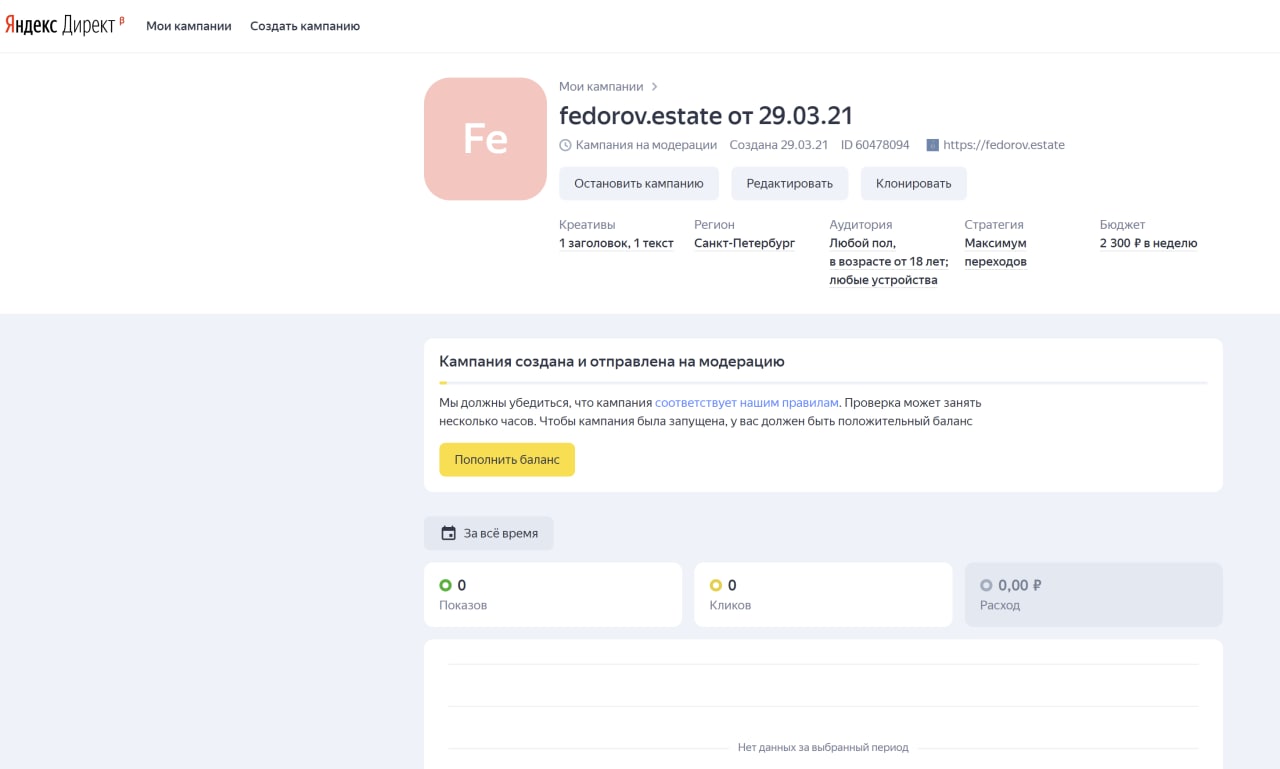This screenshot has height=769, width=1280.
Task: Open the "Санкт-Петербург" region setting
Action: pos(745,243)
